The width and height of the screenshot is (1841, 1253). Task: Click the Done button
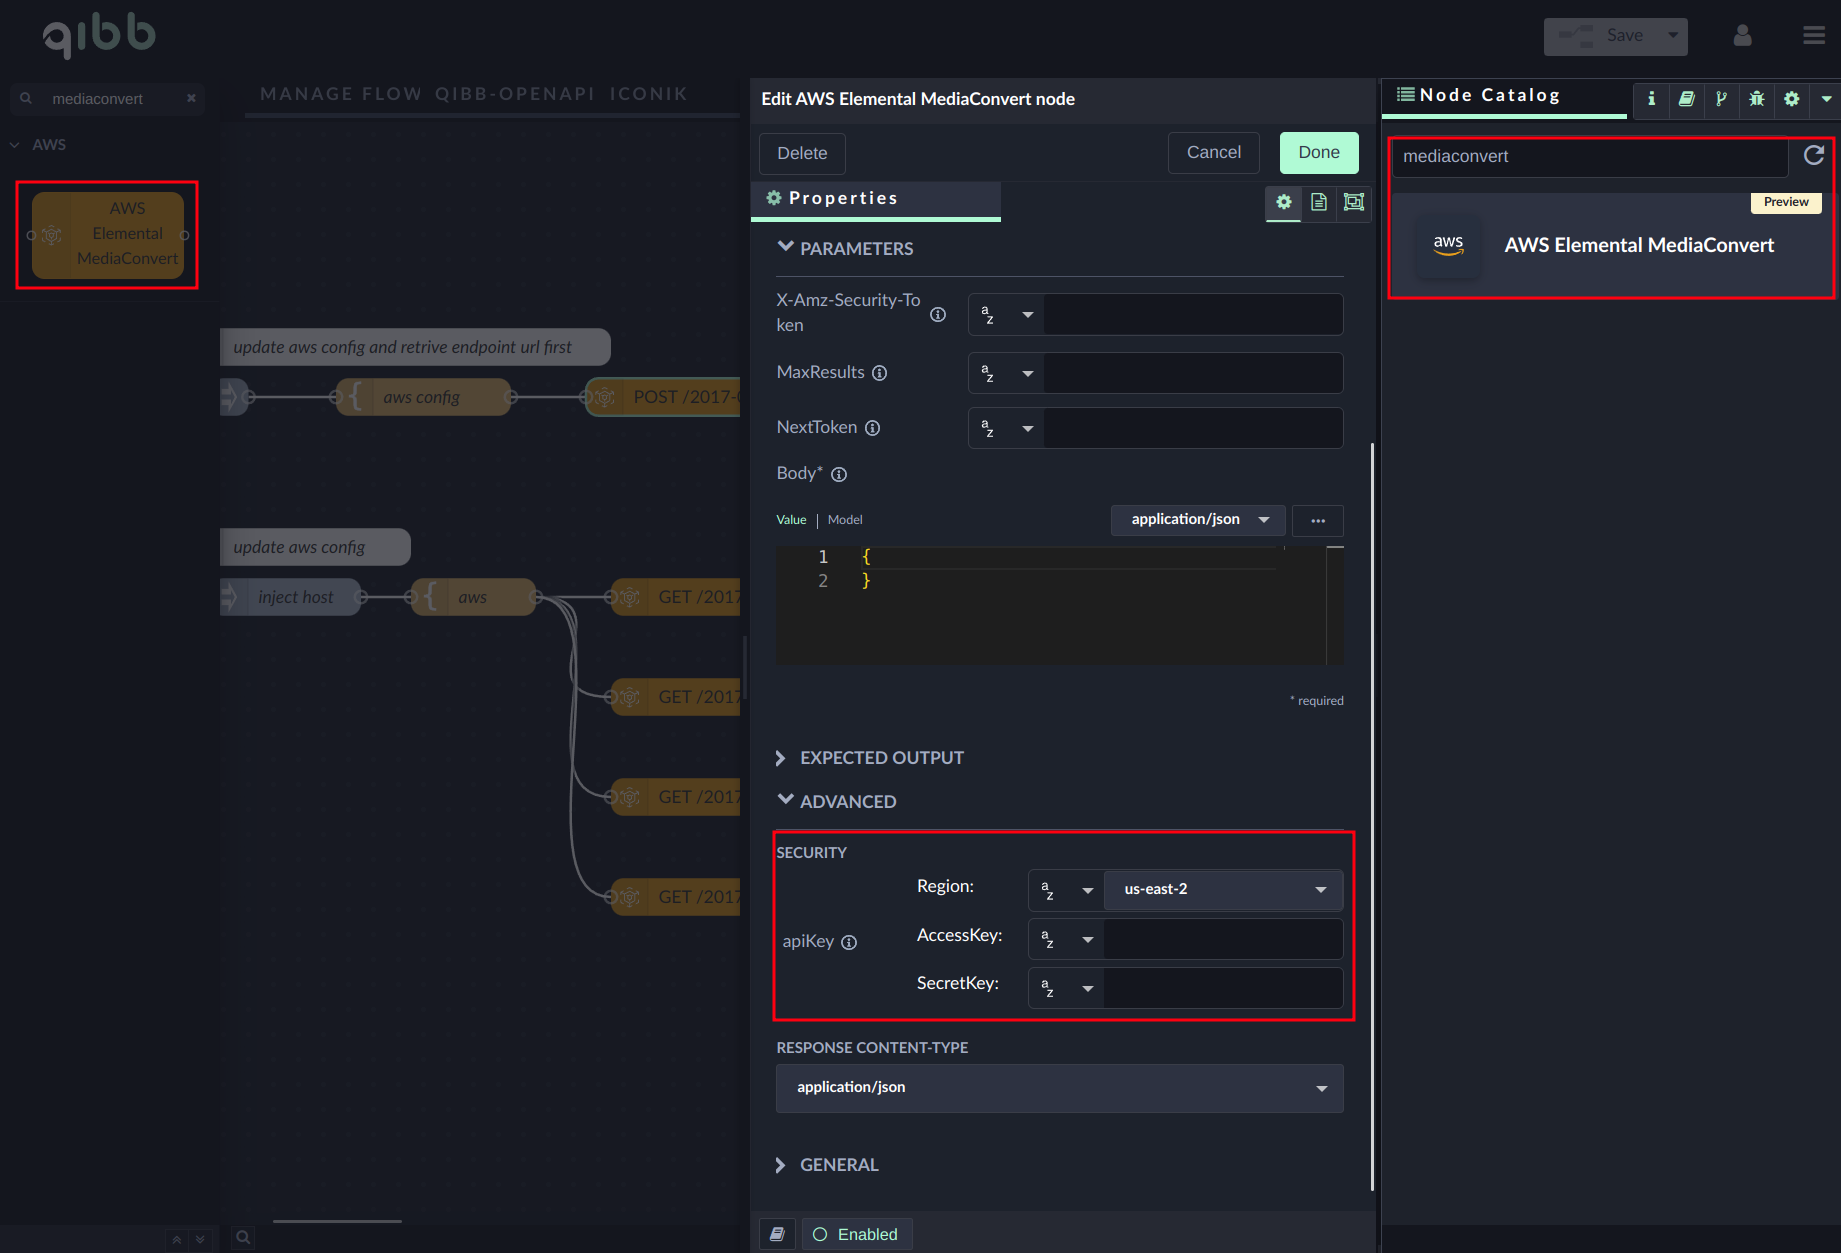point(1318,153)
